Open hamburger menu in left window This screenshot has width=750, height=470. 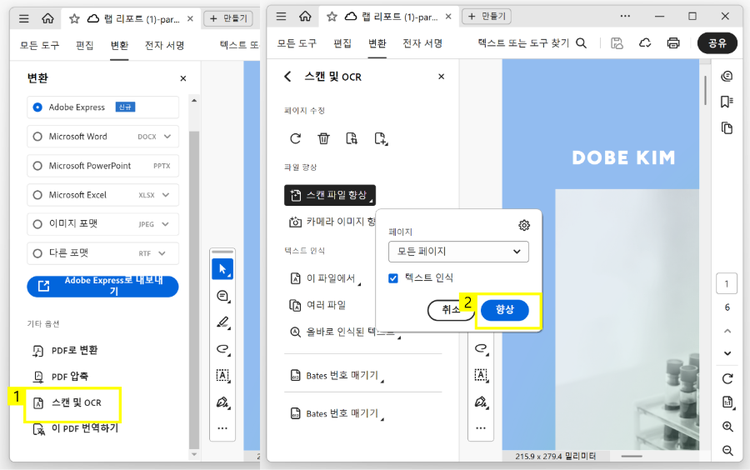tap(23, 19)
